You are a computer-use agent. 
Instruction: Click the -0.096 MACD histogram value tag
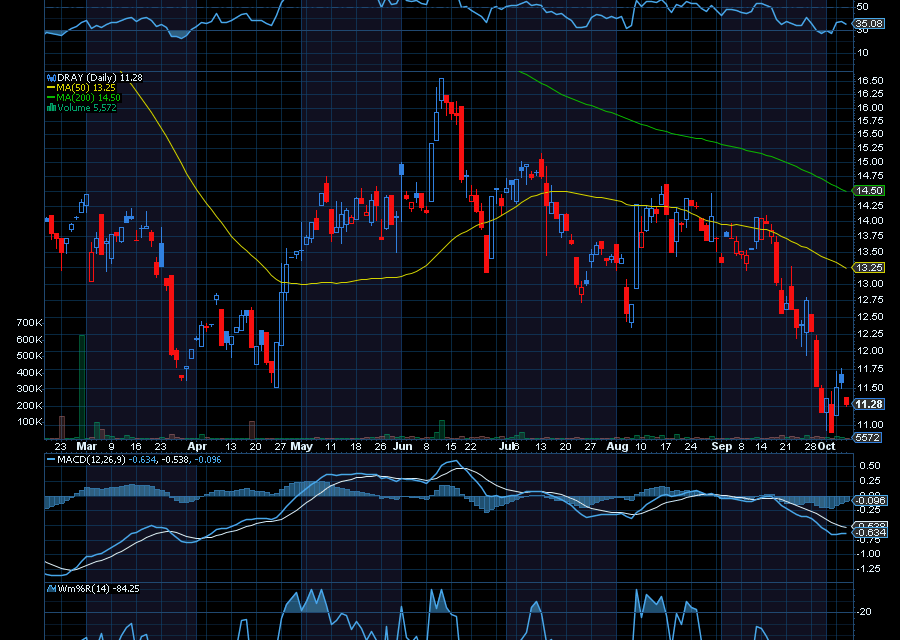click(870, 501)
